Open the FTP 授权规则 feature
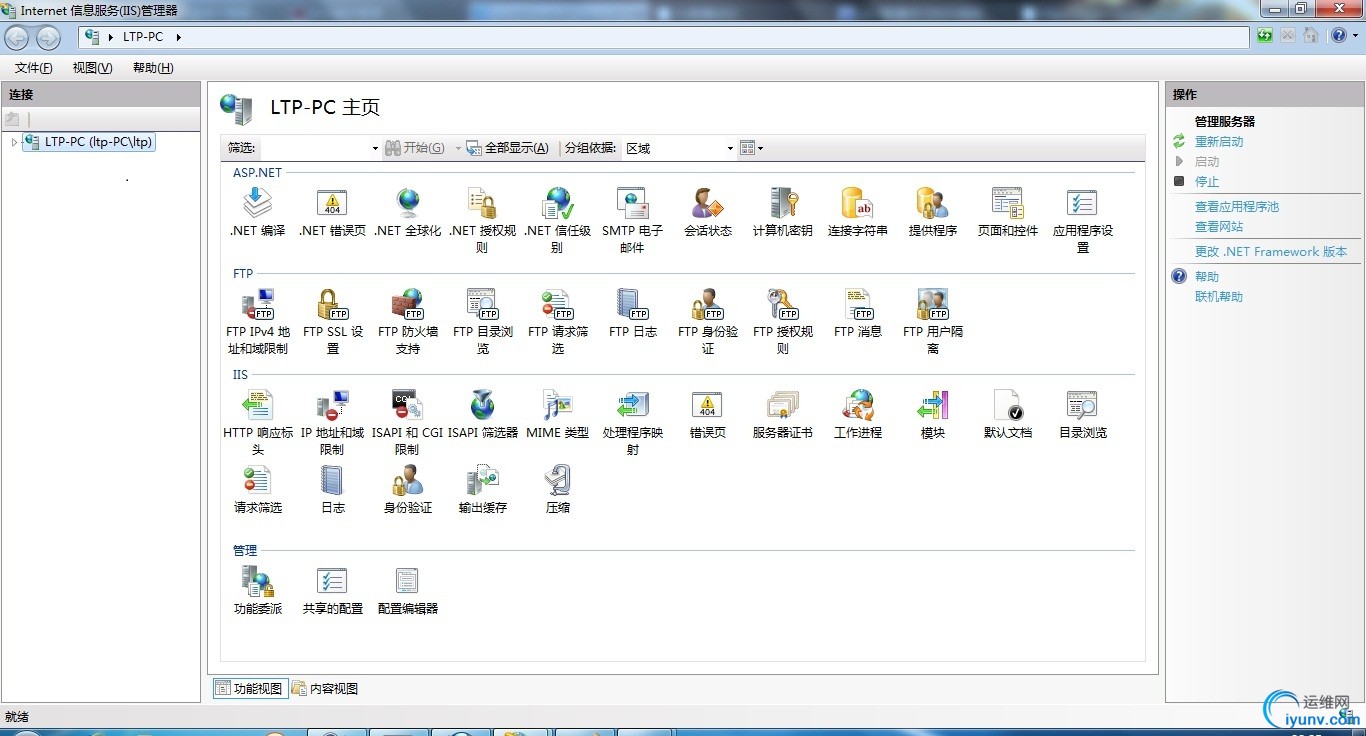 (782, 322)
